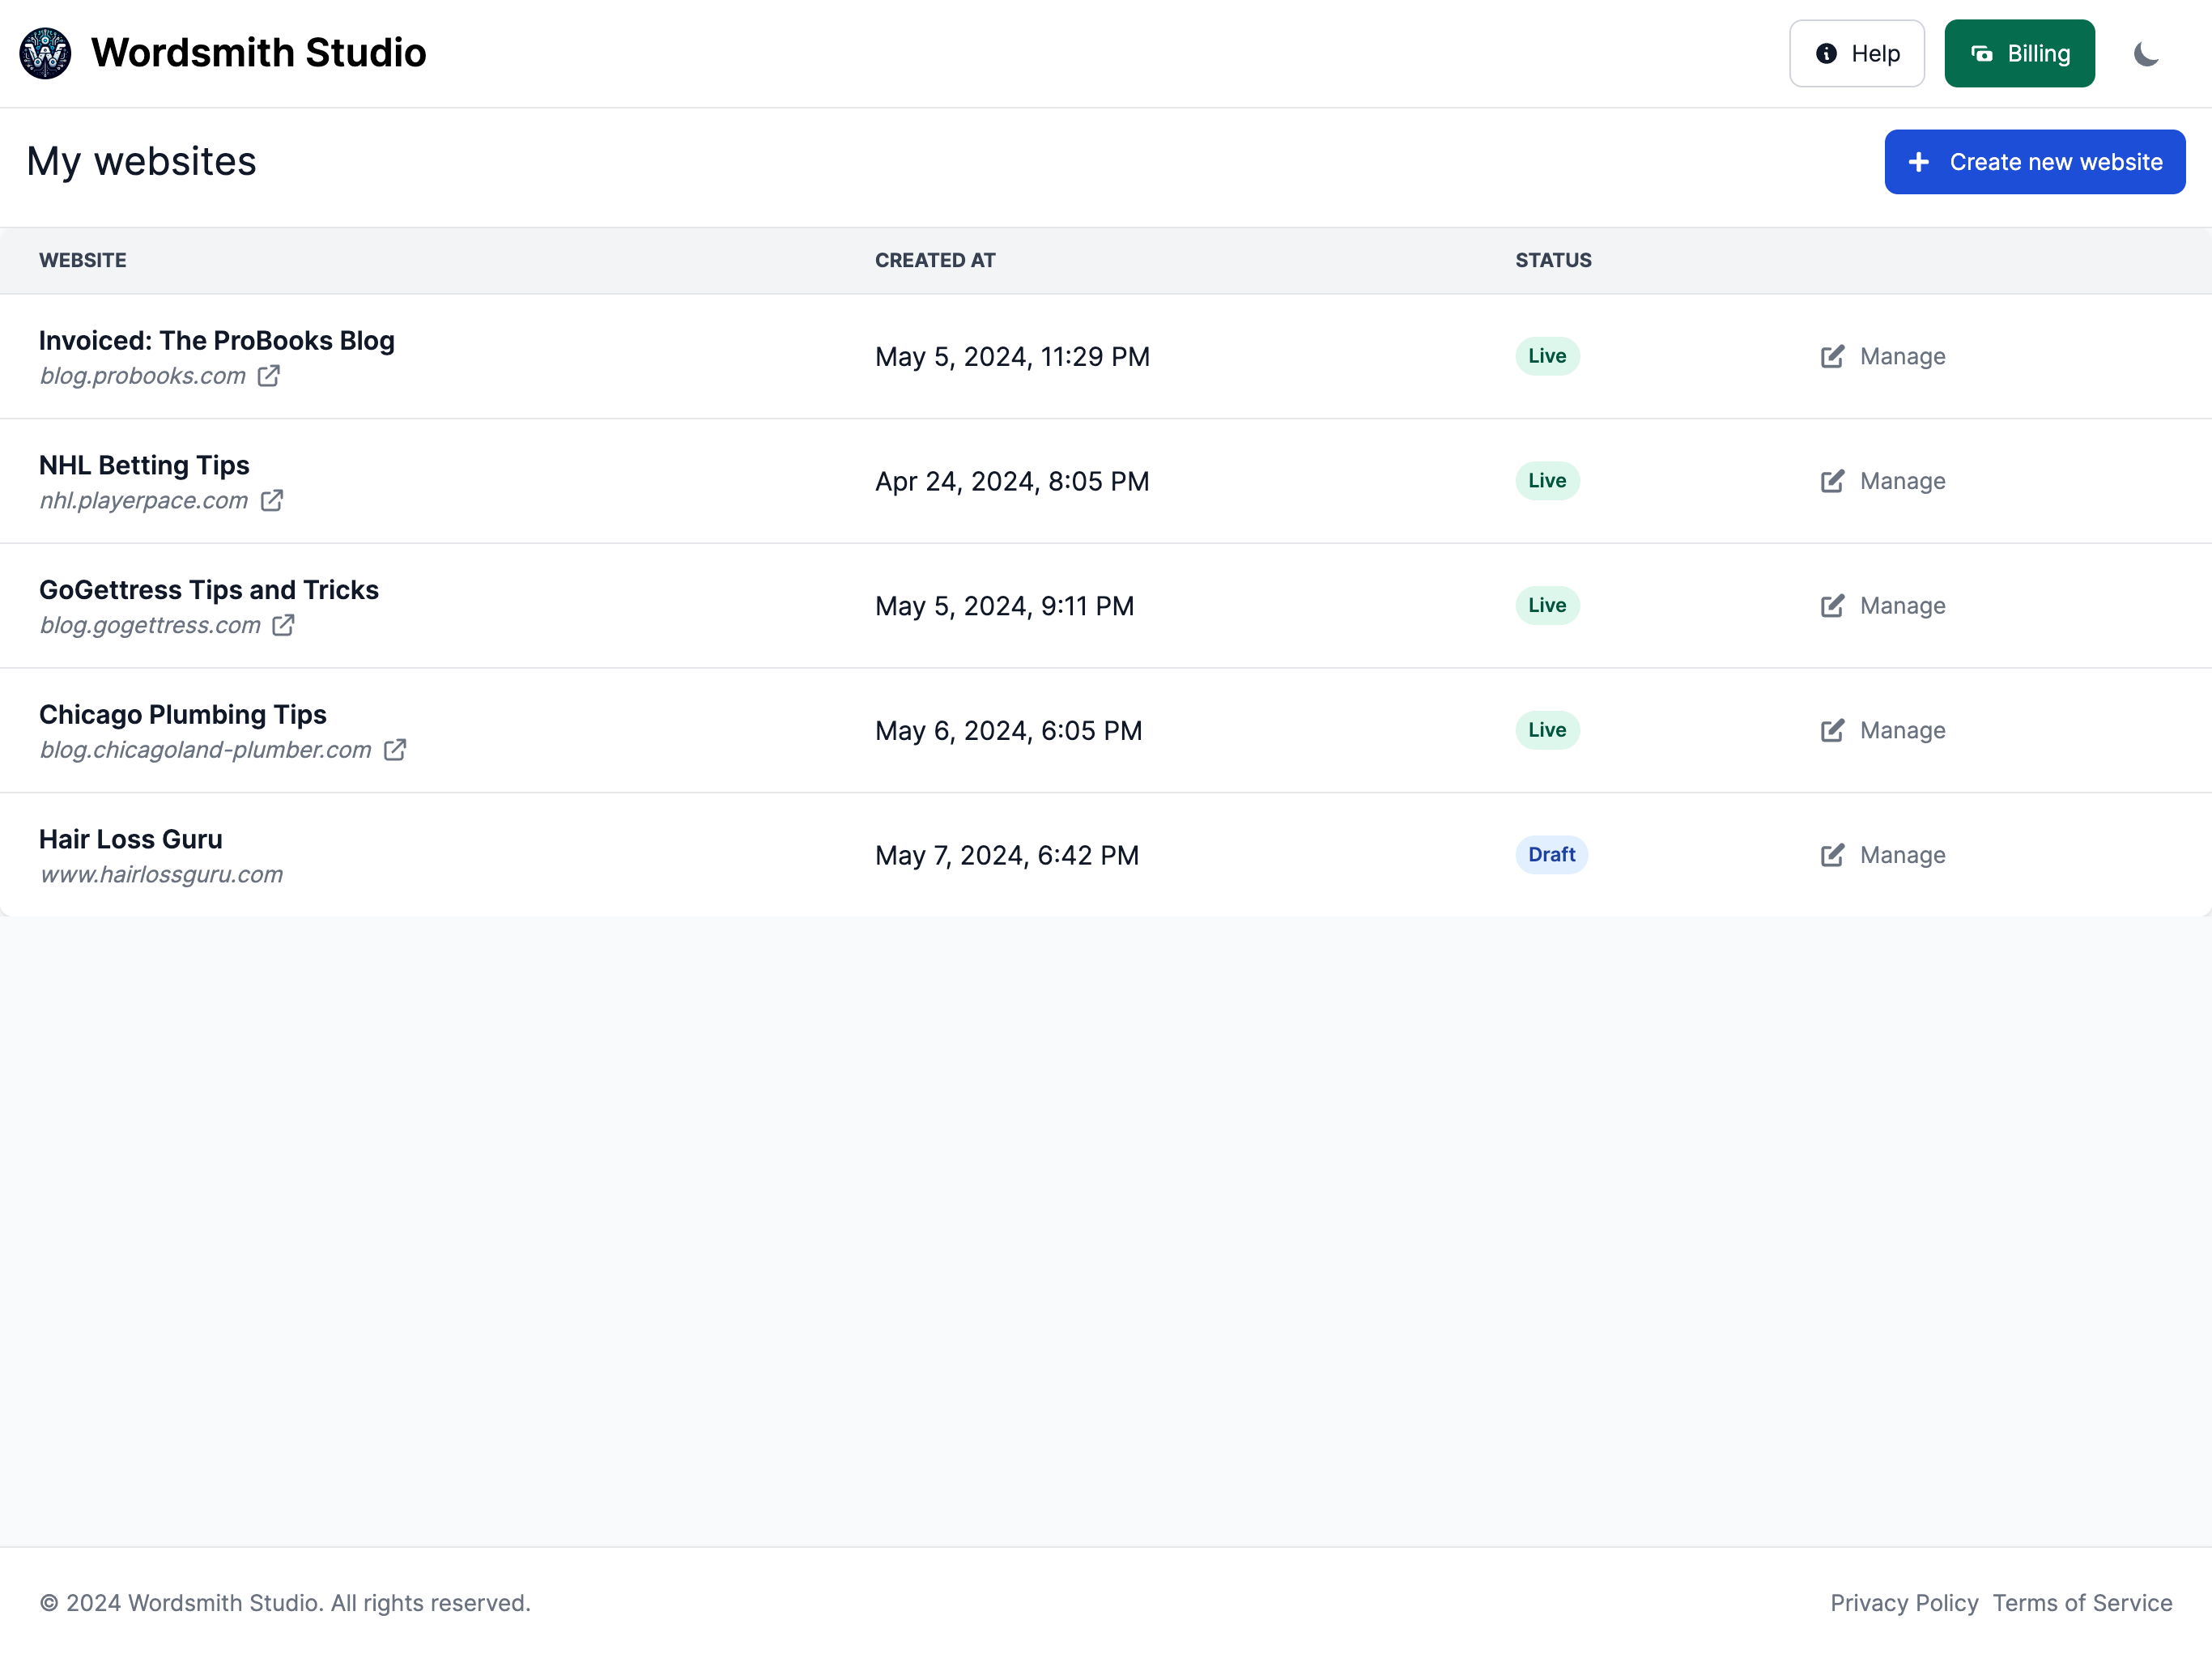
Task: Open external link icon for blog.gogettress.com
Action: 284,625
